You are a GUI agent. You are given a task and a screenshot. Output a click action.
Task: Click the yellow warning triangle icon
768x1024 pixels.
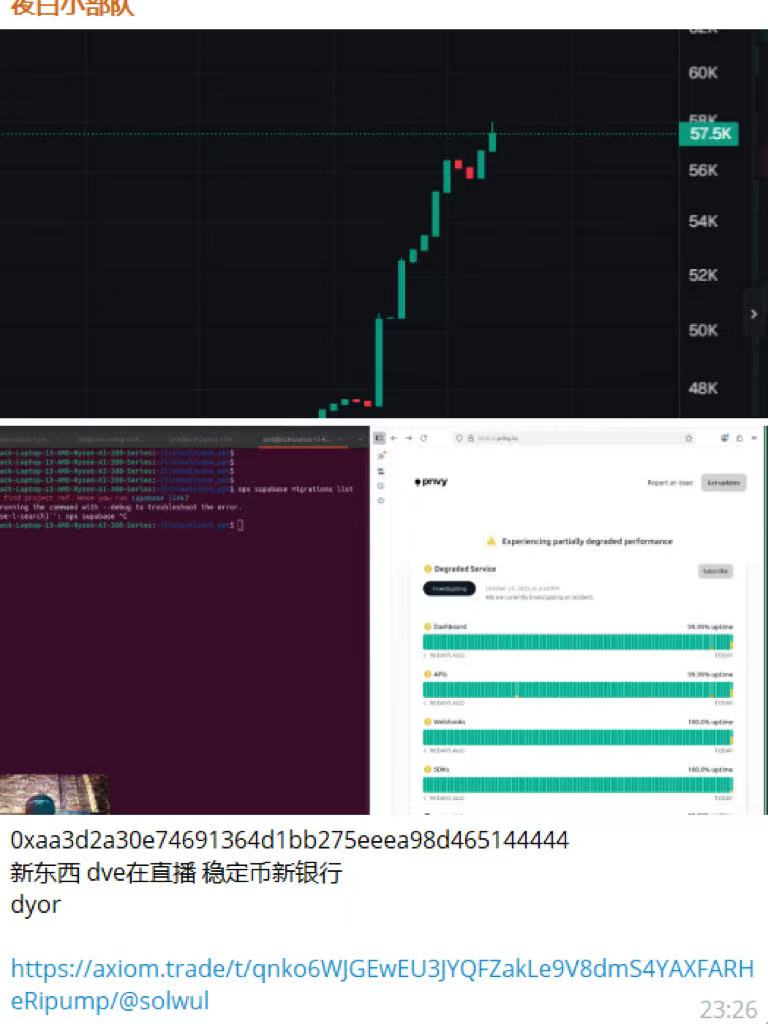pyautogui.click(x=491, y=541)
